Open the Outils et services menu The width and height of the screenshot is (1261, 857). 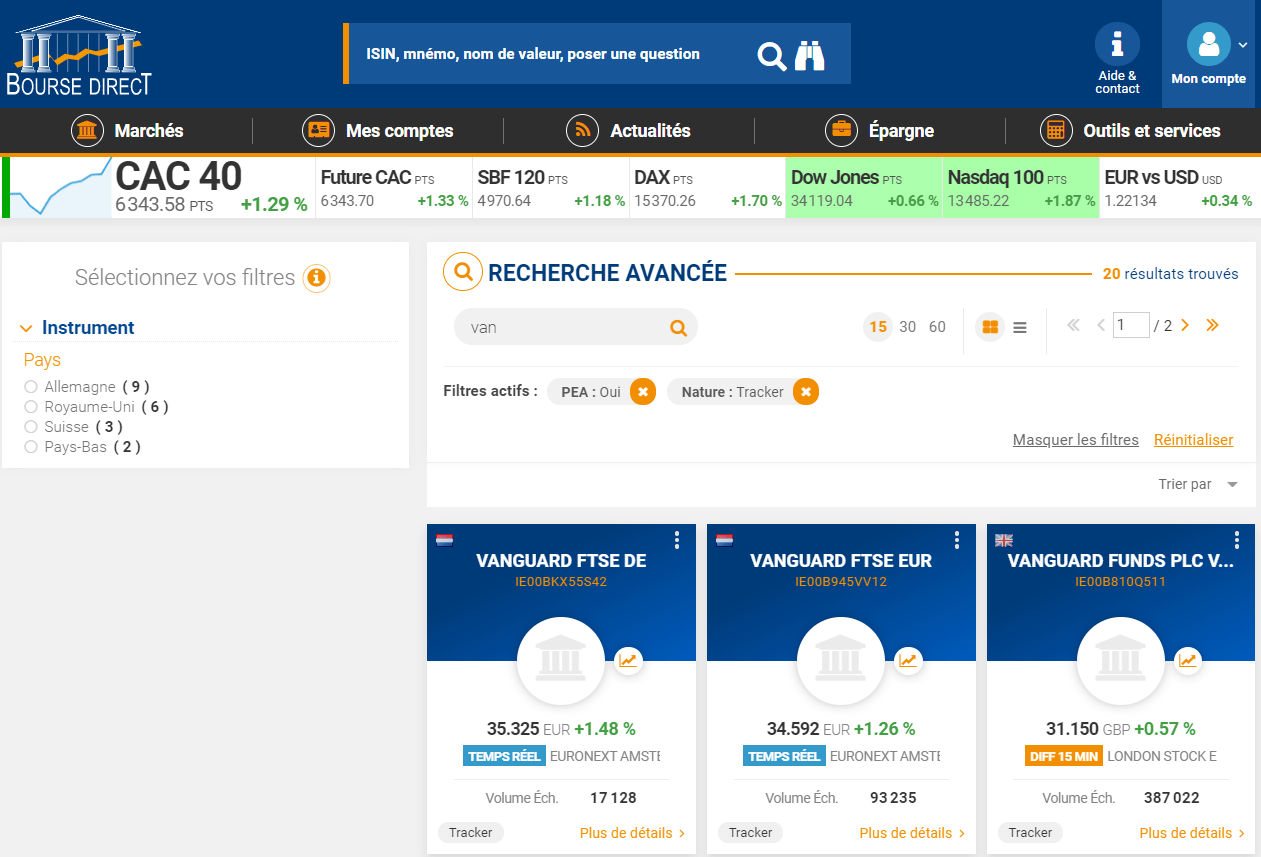1130,131
